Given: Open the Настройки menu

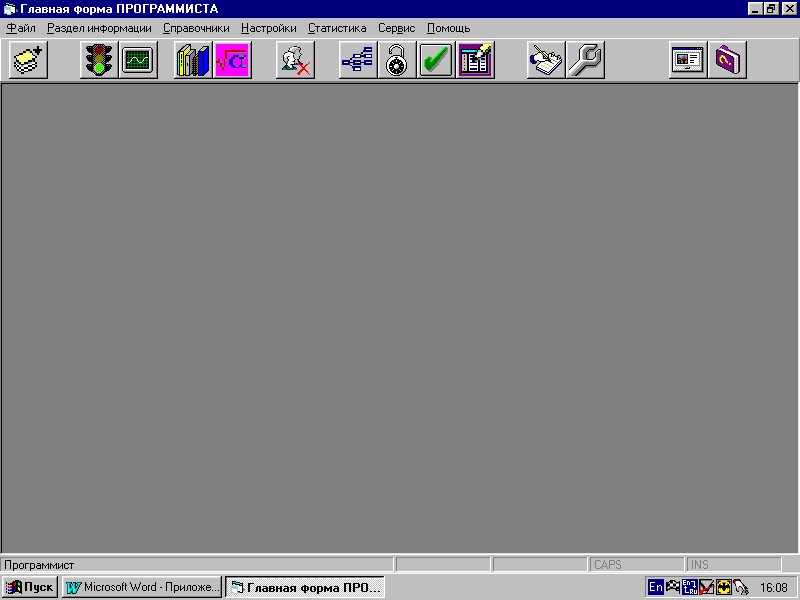Looking at the screenshot, I should [269, 29].
